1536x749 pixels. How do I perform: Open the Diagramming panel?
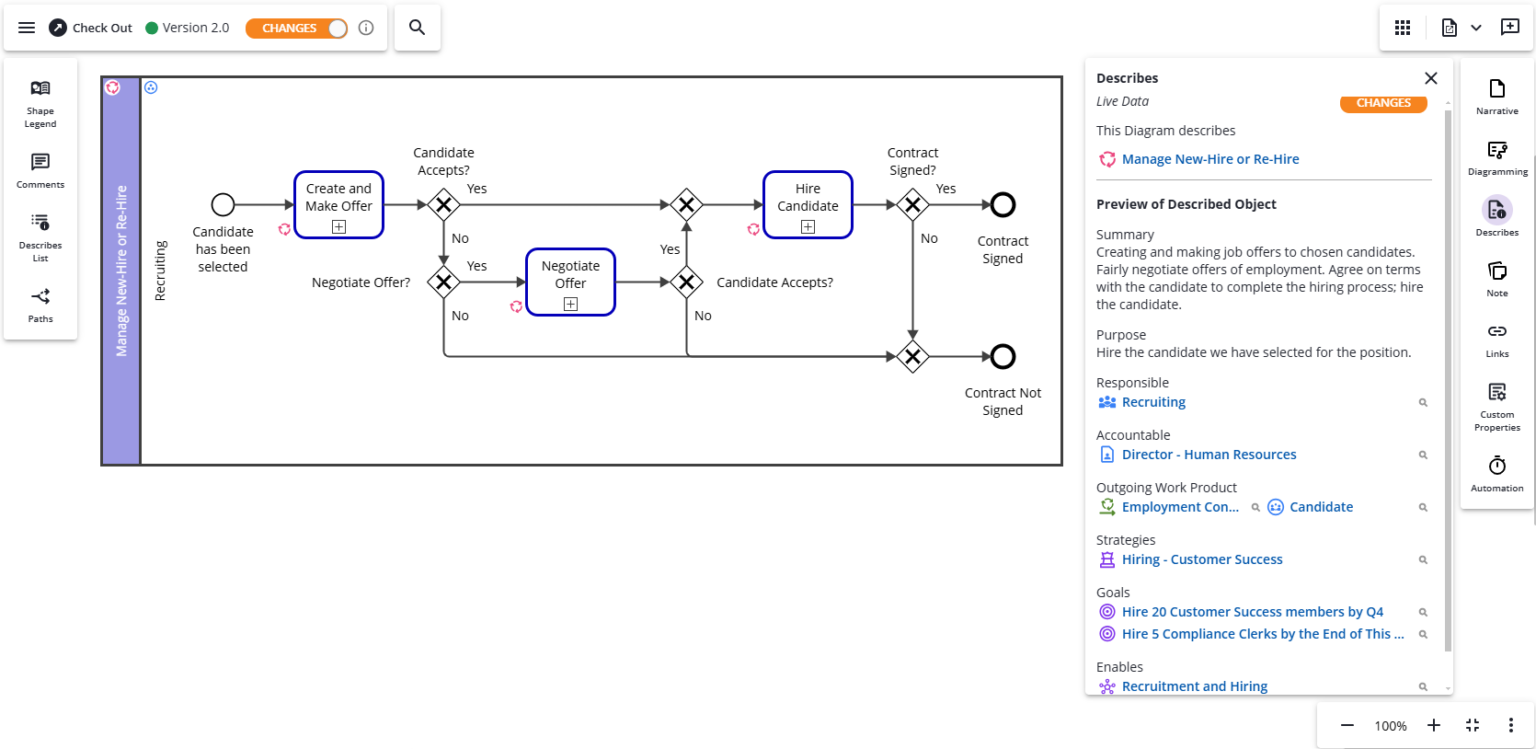coord(1496,156)
